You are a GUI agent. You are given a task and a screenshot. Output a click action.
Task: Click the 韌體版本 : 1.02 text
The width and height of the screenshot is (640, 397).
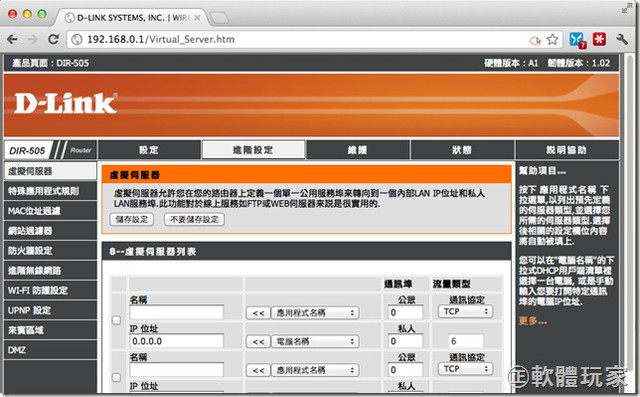click(579, 63)
